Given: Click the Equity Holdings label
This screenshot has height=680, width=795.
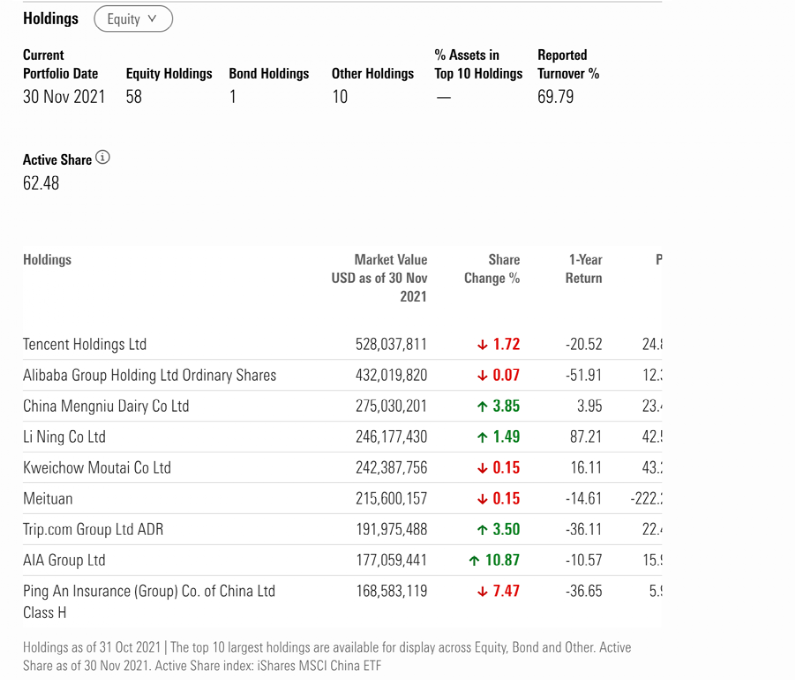Looking at the screenshot, I should coord(169,74).
